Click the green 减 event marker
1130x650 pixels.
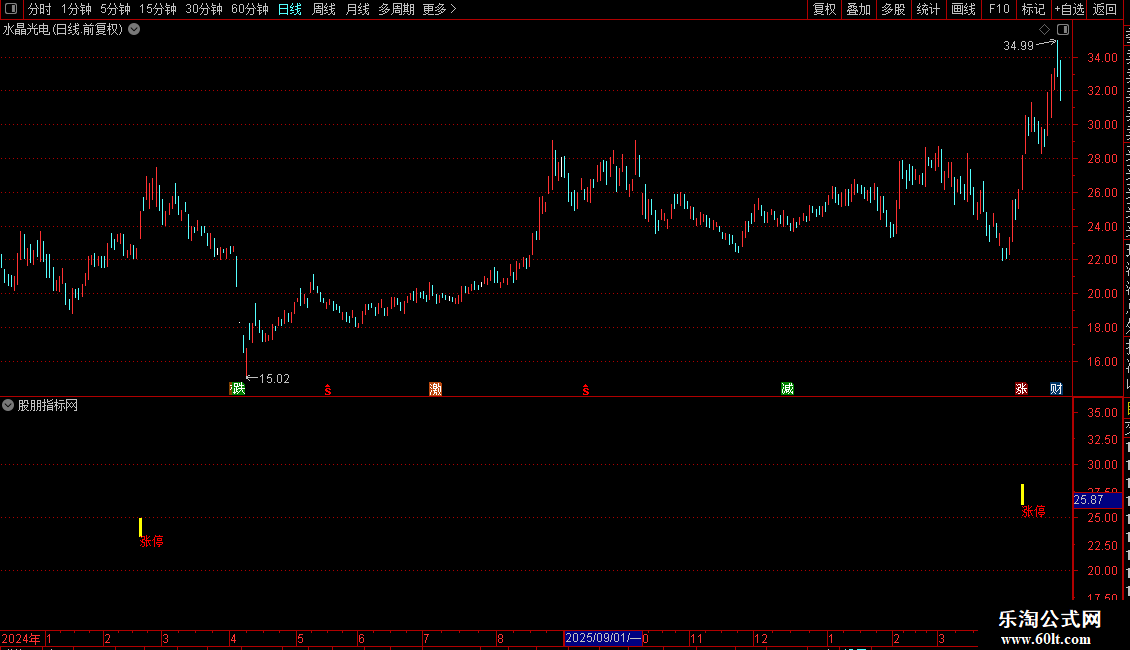pyautogui.click(x=787, y=389)
